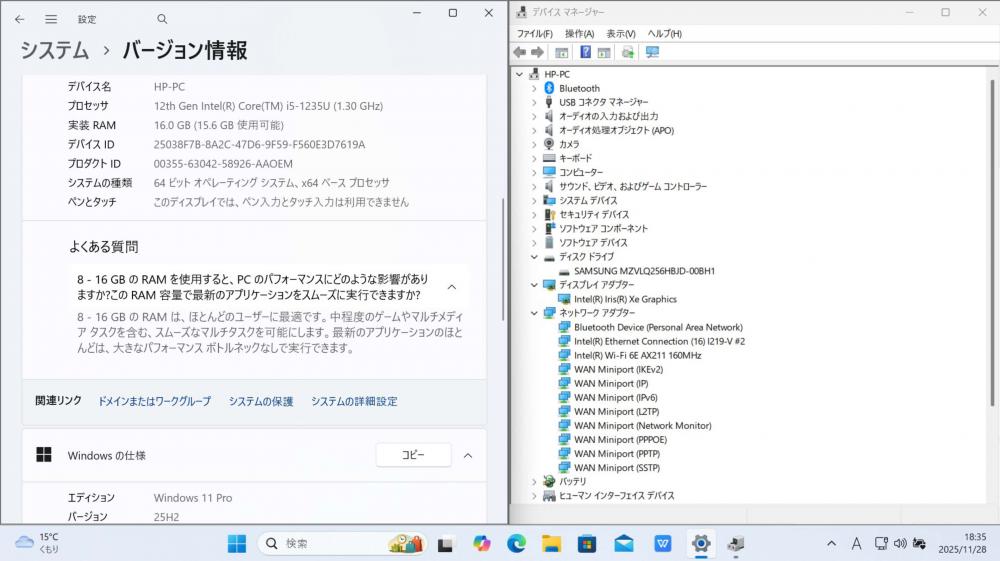Open the Mail app from the taskbar
Image resolution: width=1000 pixels, height=561 pixels.
coord(624,544)
